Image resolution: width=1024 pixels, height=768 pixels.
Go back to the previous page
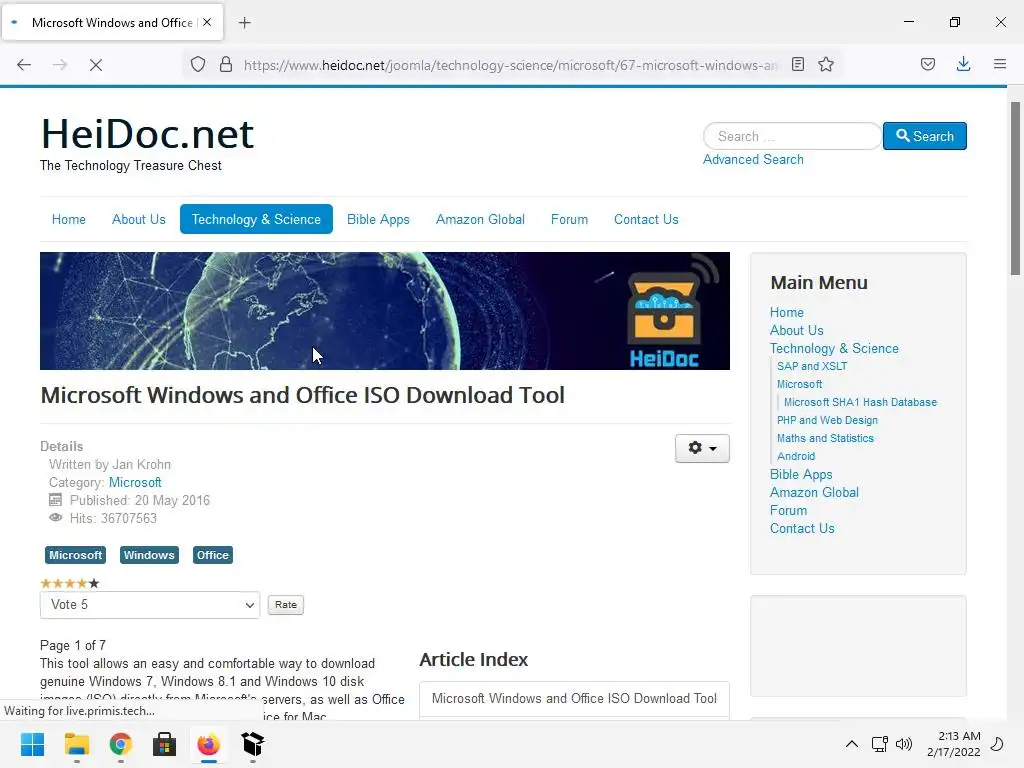pyautogui.click(x=24, y=65)
